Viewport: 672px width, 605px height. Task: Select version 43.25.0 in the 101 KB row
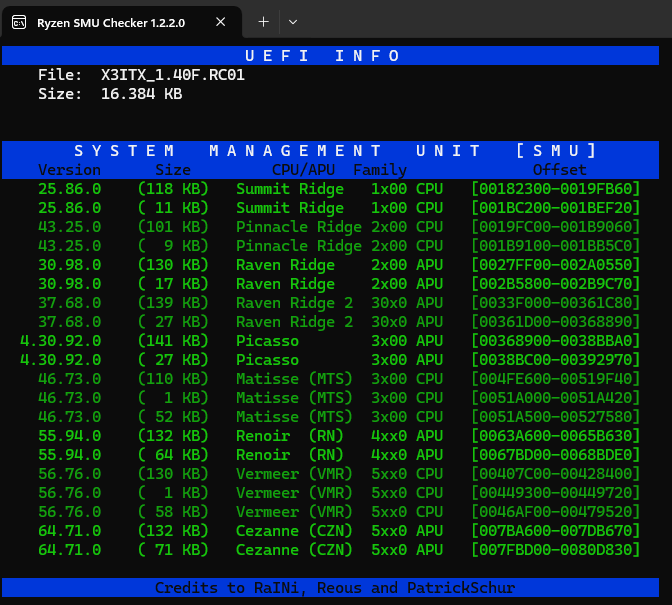coord(69,227)
